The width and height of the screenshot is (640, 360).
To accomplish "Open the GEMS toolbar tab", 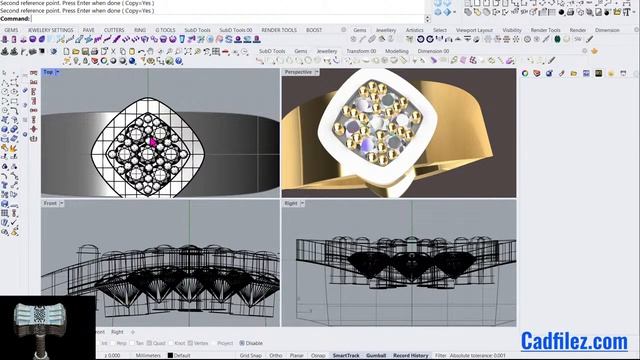I will [11, 30].
